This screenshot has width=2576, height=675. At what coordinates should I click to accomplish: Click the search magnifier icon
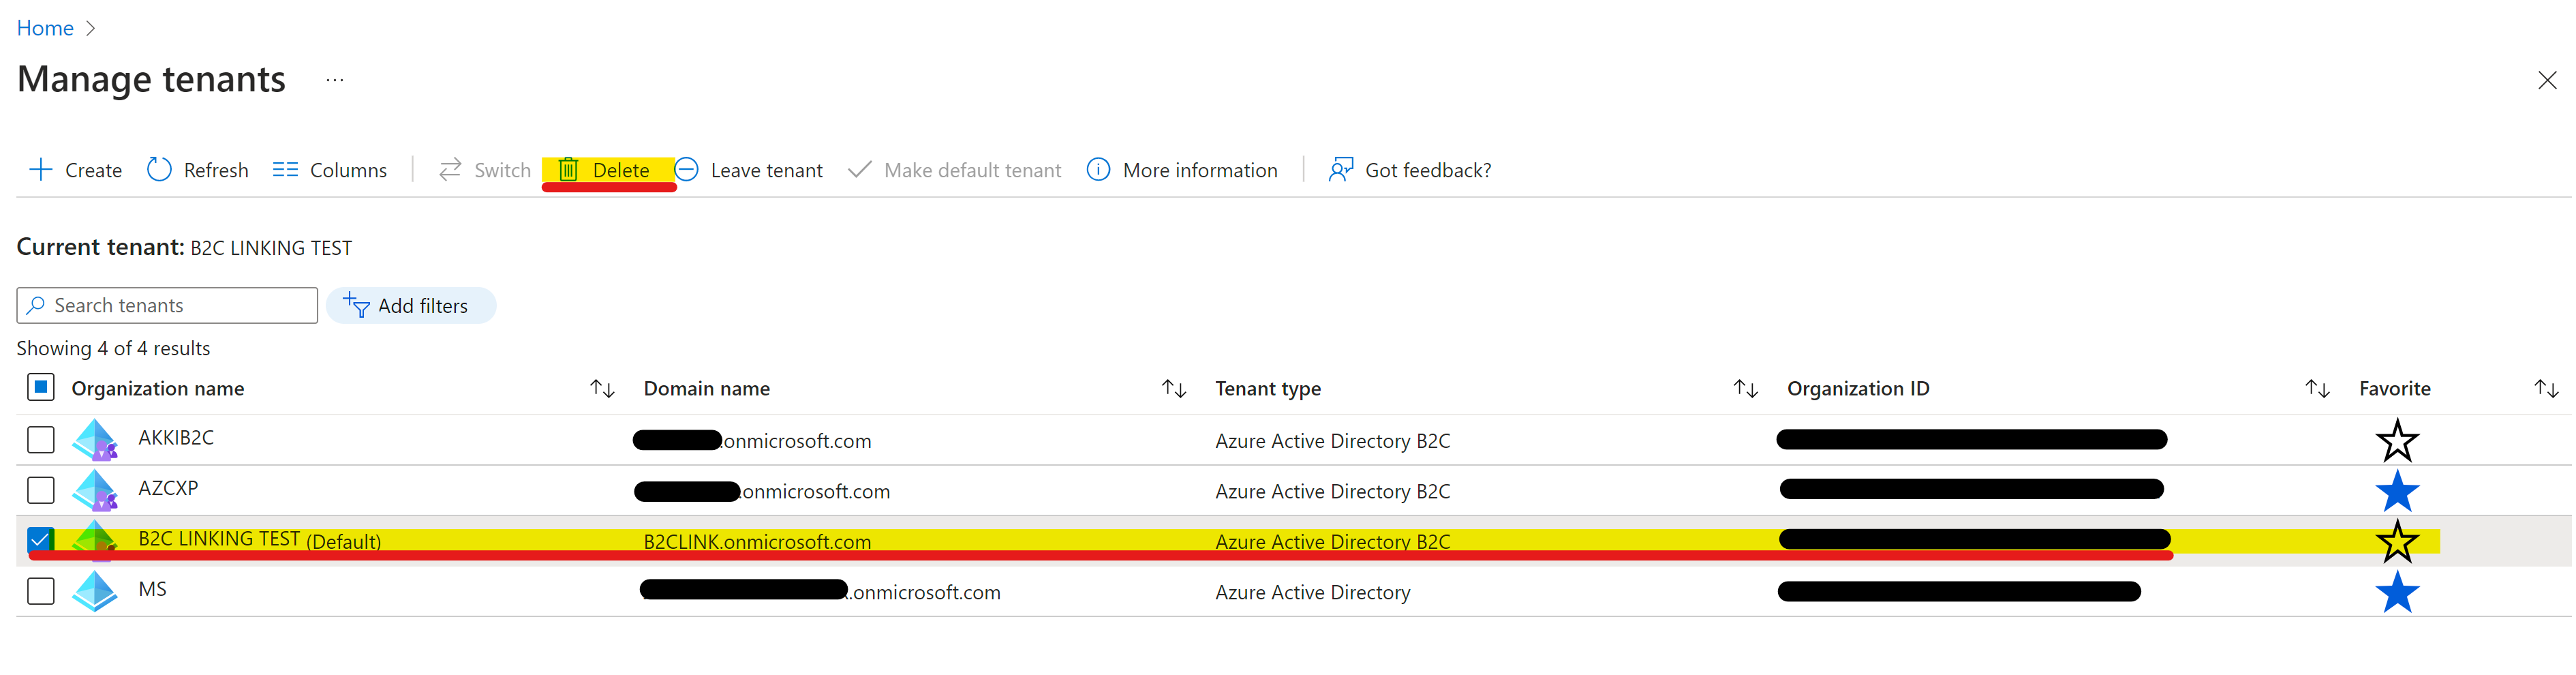click(36, 305)
